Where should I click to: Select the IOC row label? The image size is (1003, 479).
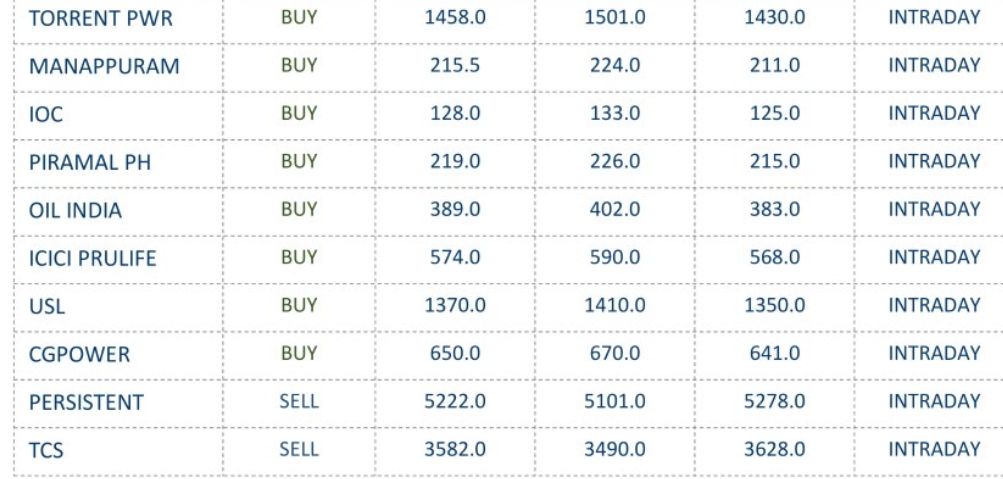46,114
